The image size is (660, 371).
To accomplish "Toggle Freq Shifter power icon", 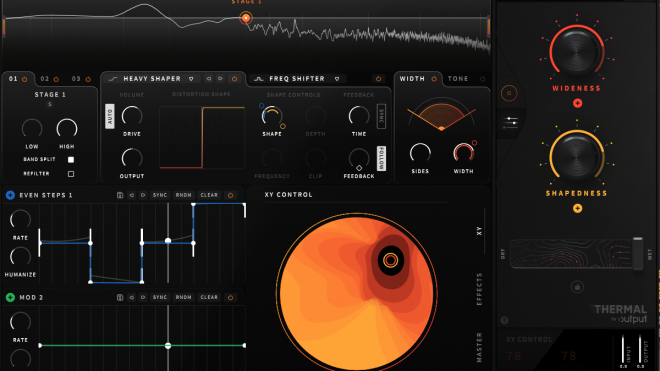I will click(378, 79).
